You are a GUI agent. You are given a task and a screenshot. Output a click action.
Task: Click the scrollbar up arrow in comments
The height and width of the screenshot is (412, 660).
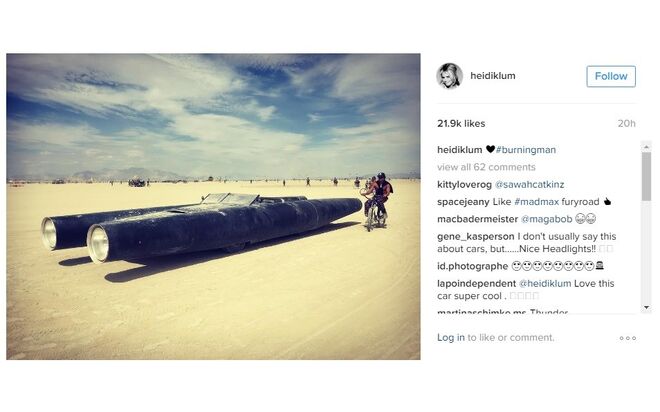tap(647, 147)
